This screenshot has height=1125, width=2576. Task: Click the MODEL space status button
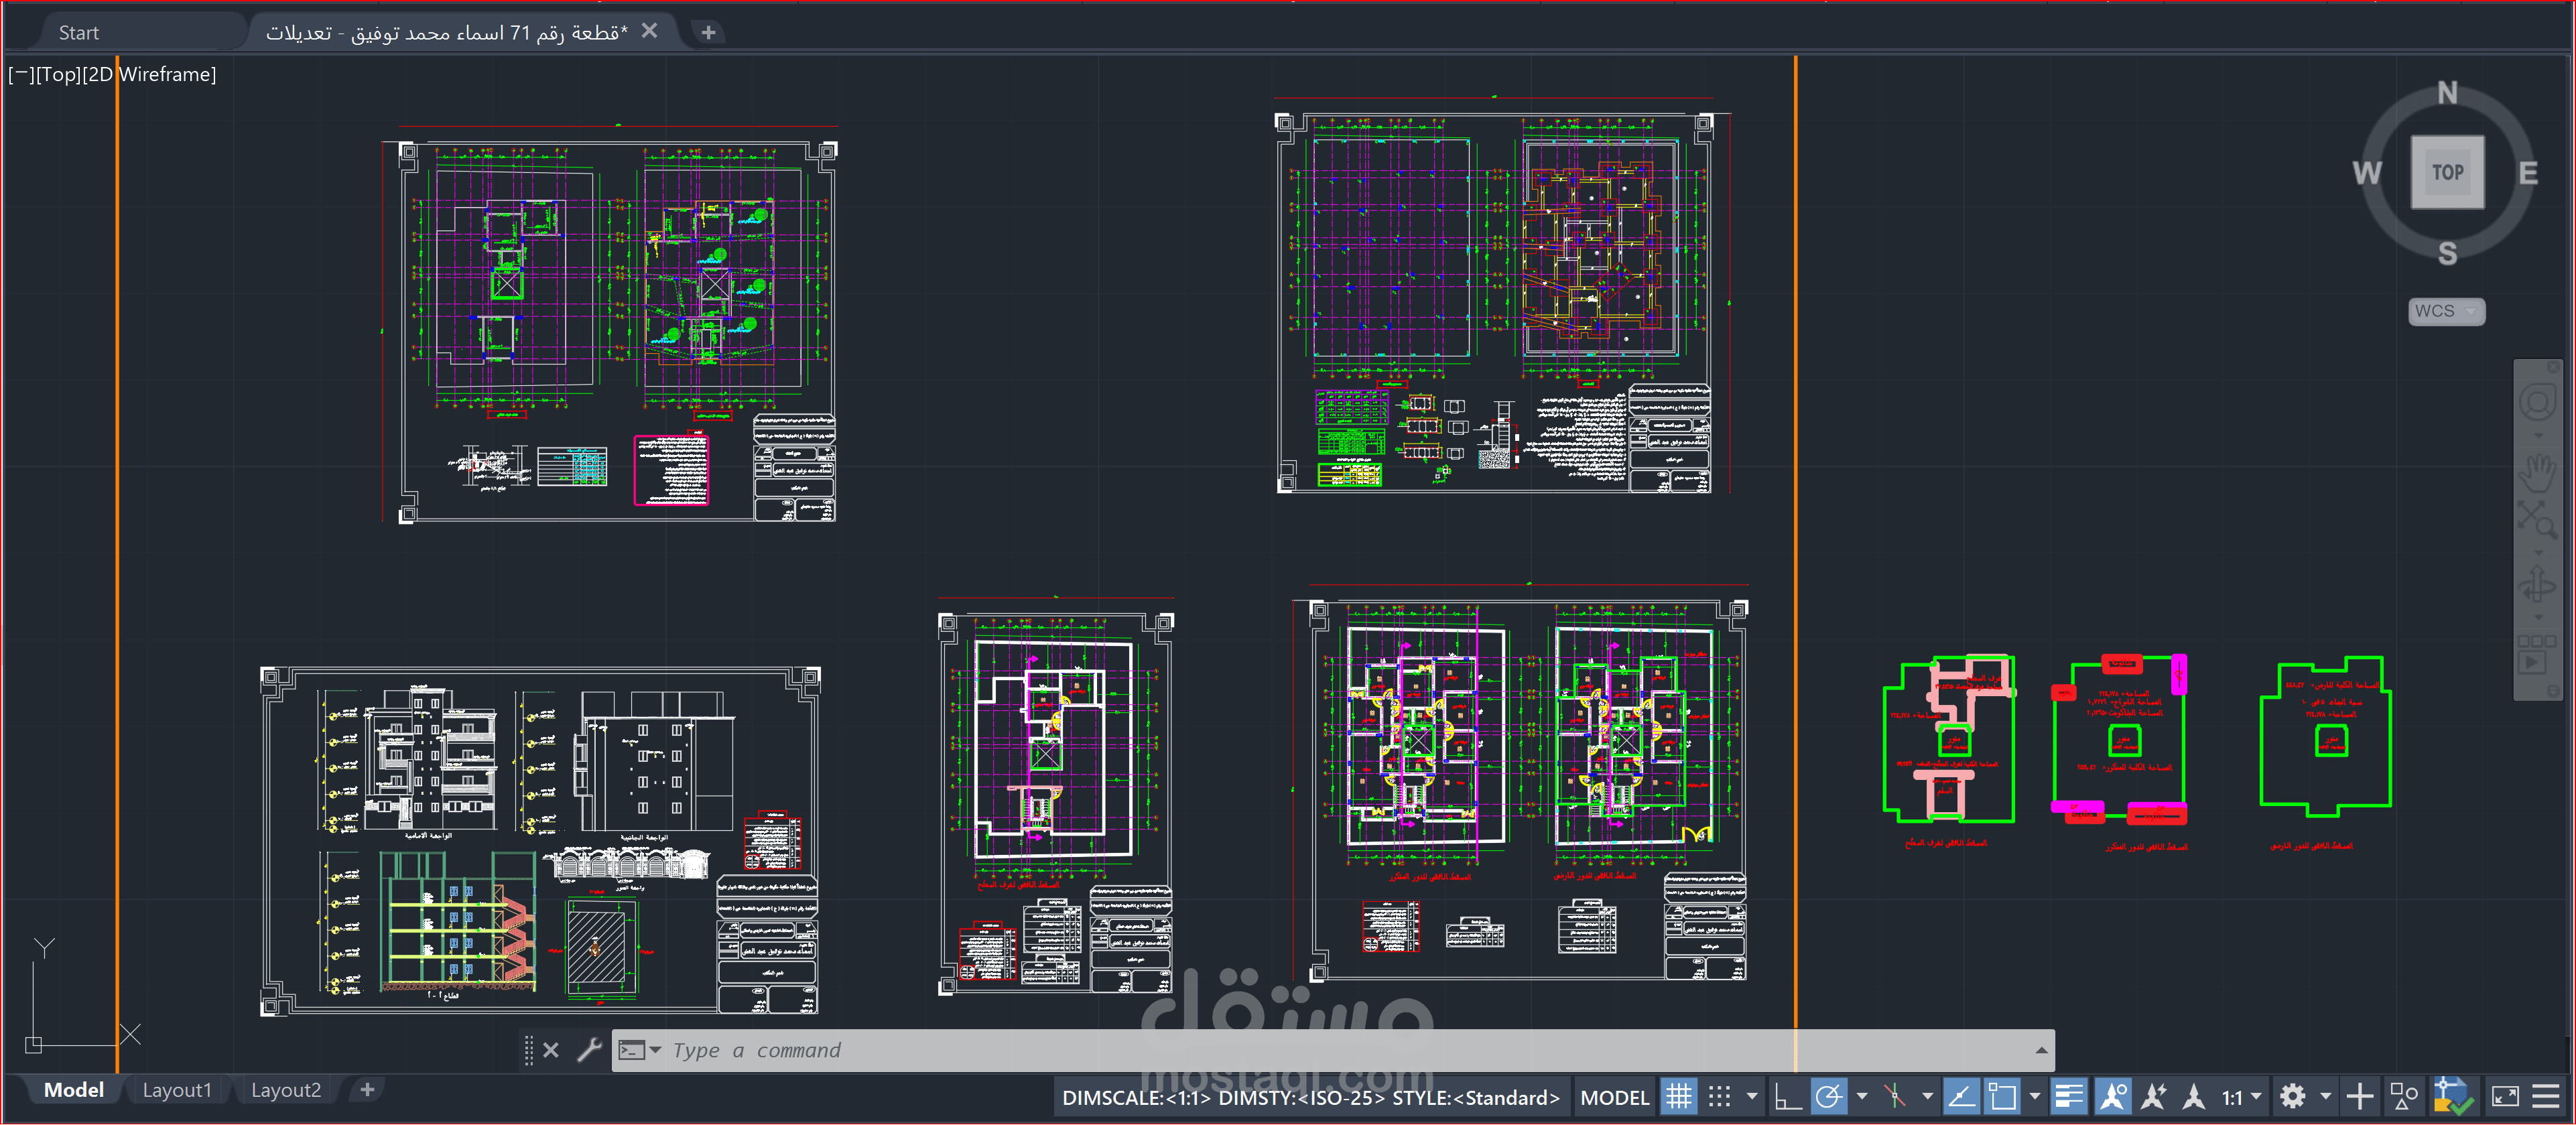1614,1097
